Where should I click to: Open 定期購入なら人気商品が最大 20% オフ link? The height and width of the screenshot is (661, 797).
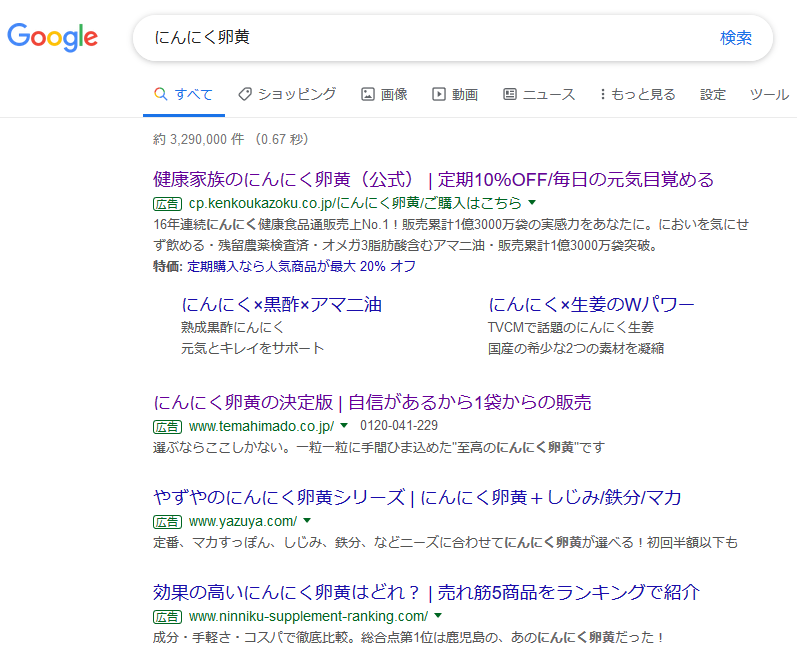point(301,266)
